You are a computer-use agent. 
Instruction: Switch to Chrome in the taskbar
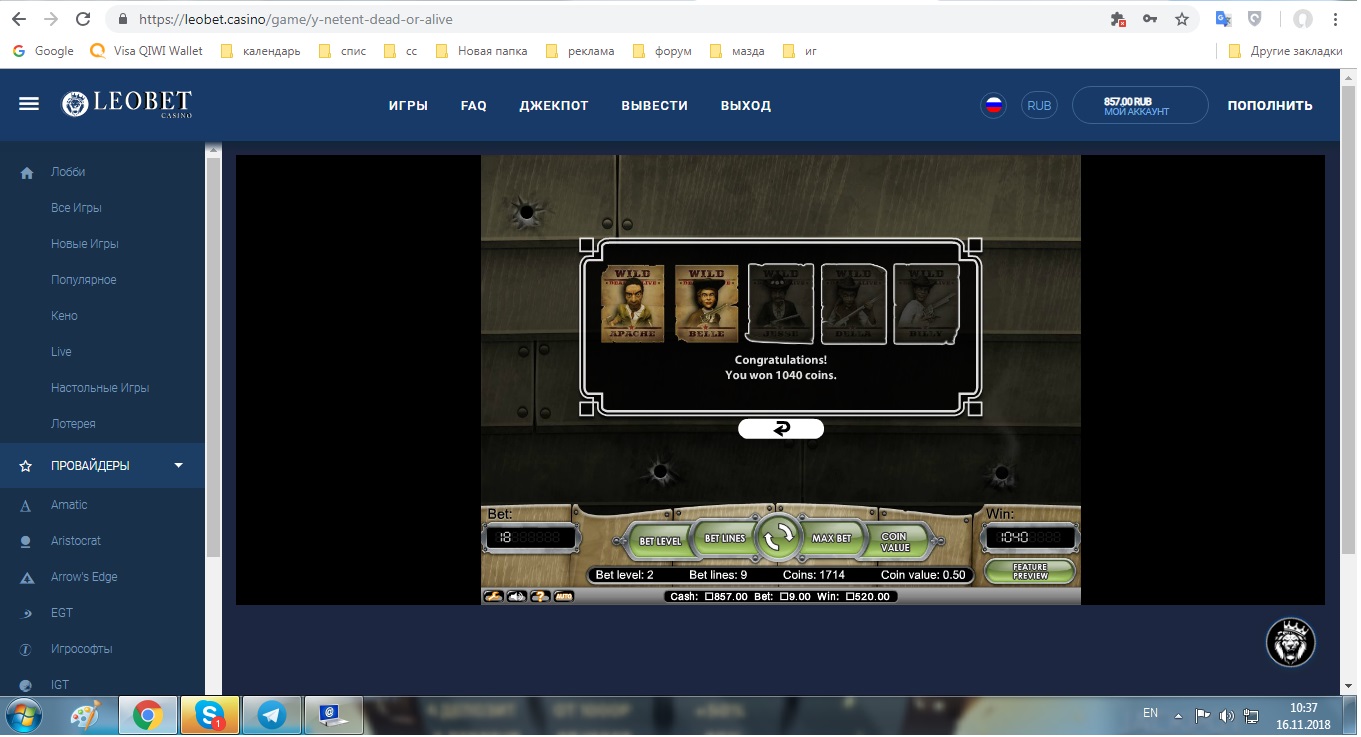click(x=148, y=714)
